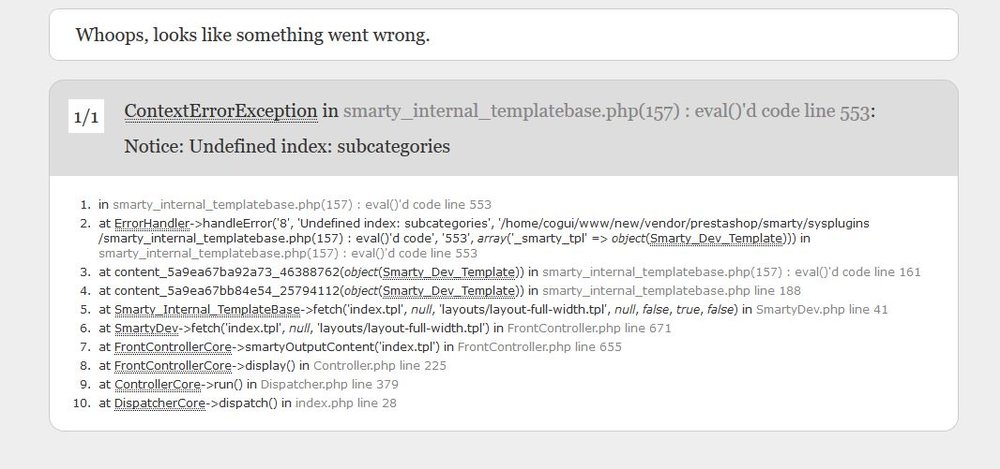Select the "Notice: Undefined index: subcategories" message

(287, 146)
